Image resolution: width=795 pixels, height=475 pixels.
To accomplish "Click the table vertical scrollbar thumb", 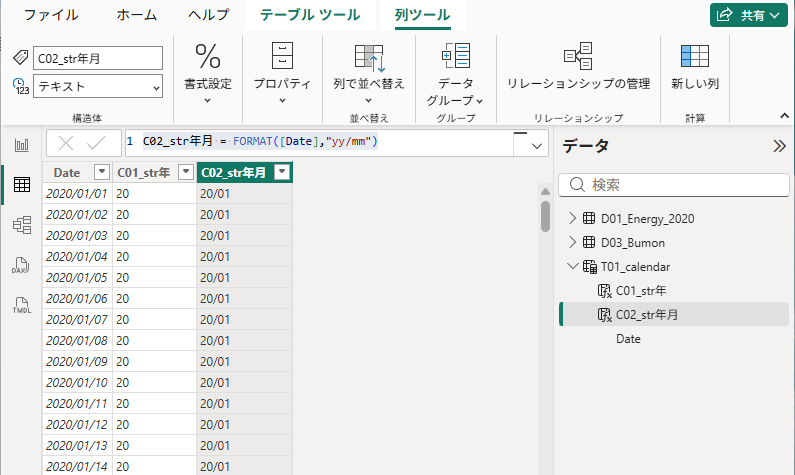I will tap(545, 216).
